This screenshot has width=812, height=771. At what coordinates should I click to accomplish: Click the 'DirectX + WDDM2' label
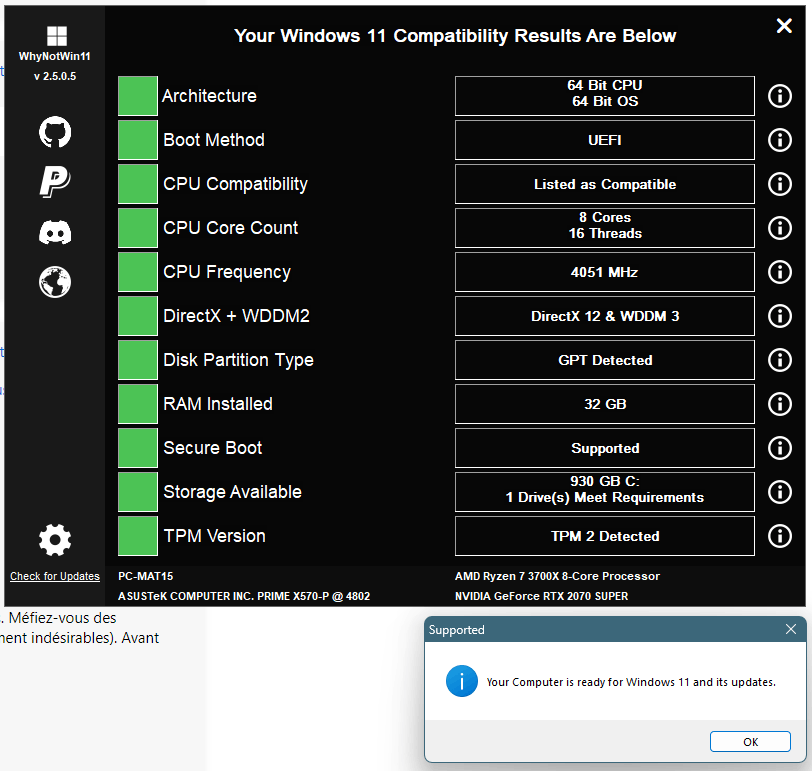(x=236, y=316)
